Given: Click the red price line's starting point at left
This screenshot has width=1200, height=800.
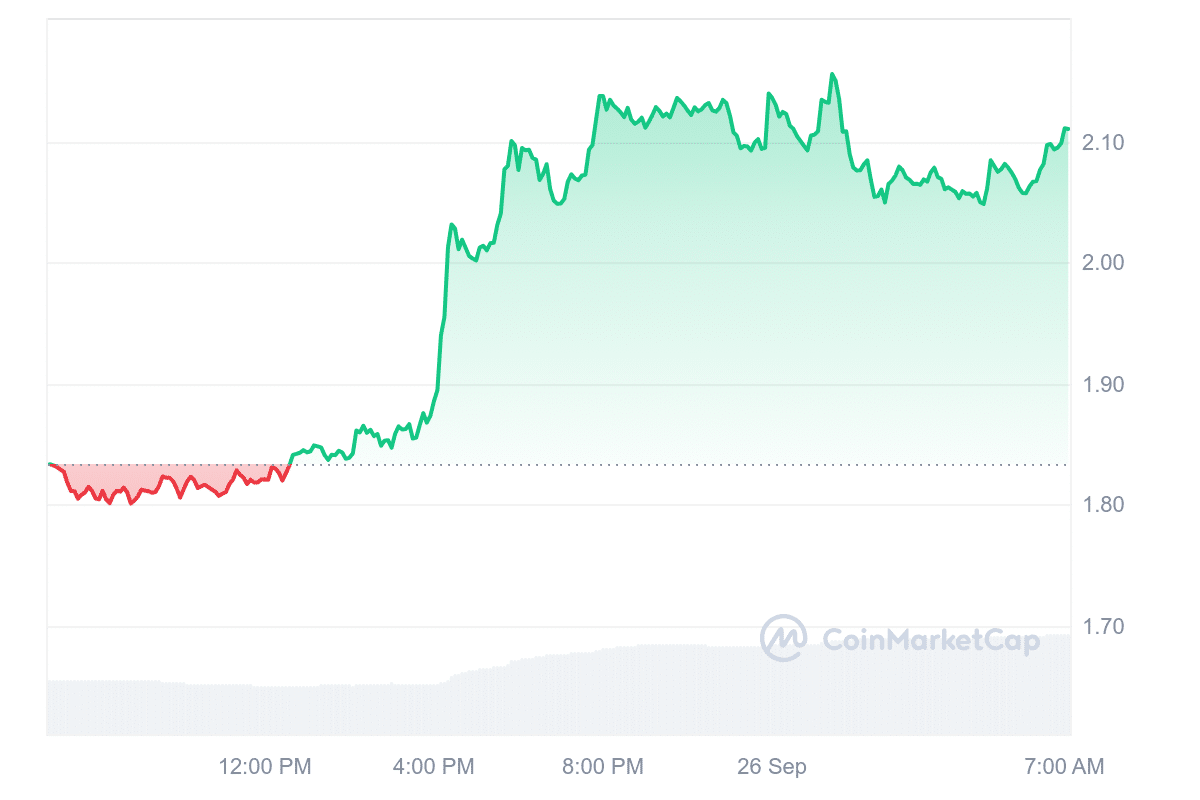Looking at the screenshot, I should pos(49,465).
